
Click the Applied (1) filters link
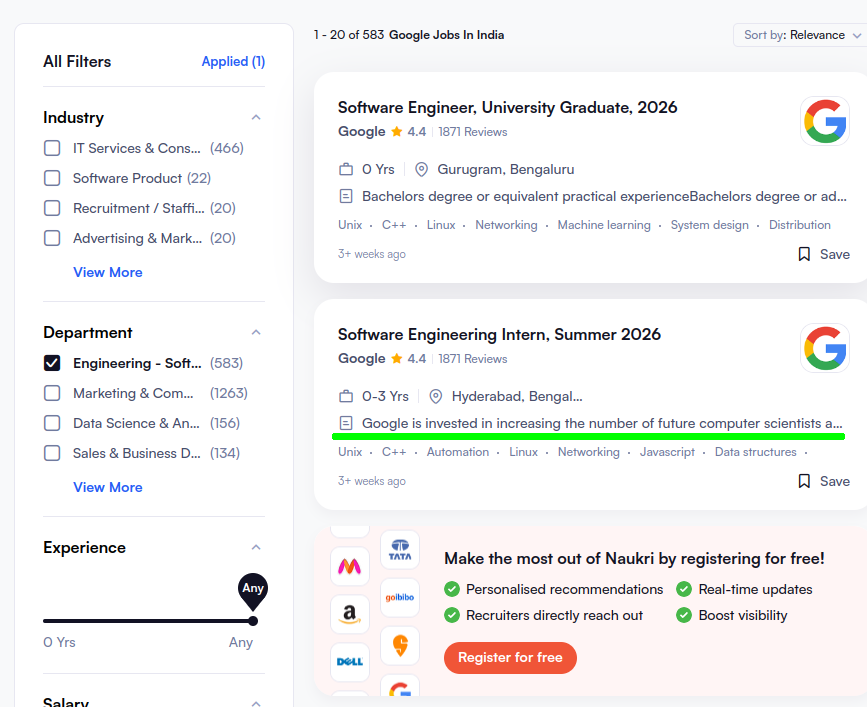point(233,61)
